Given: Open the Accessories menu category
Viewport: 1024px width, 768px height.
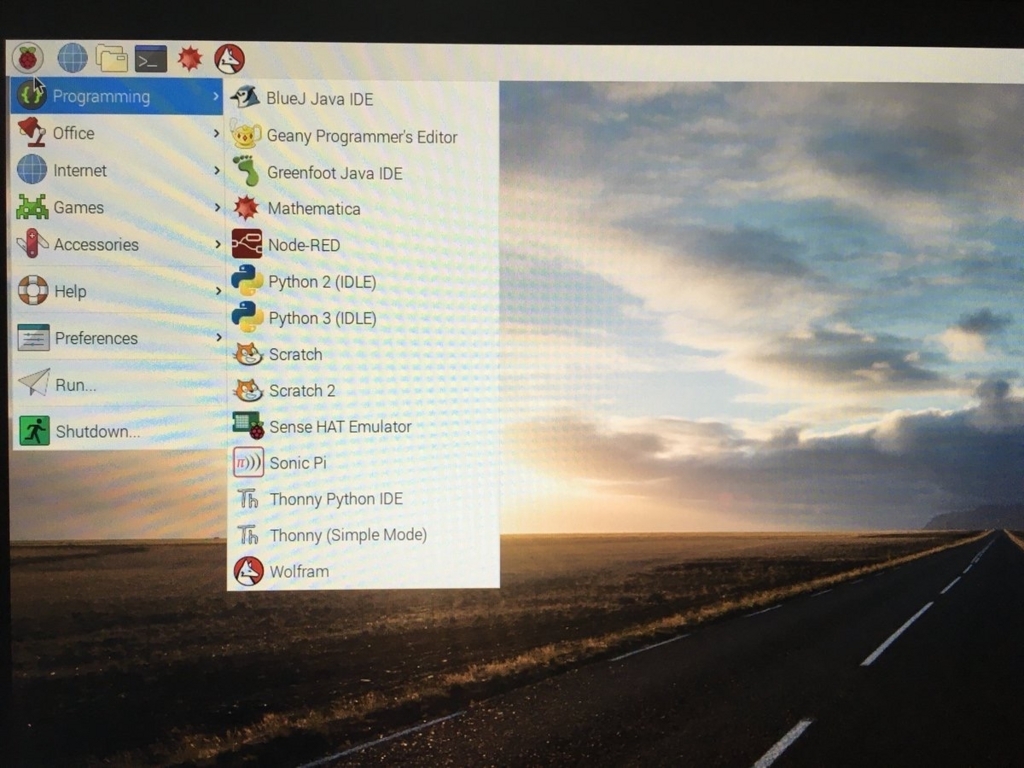Looking at the screenshot, I should [119, 244].
